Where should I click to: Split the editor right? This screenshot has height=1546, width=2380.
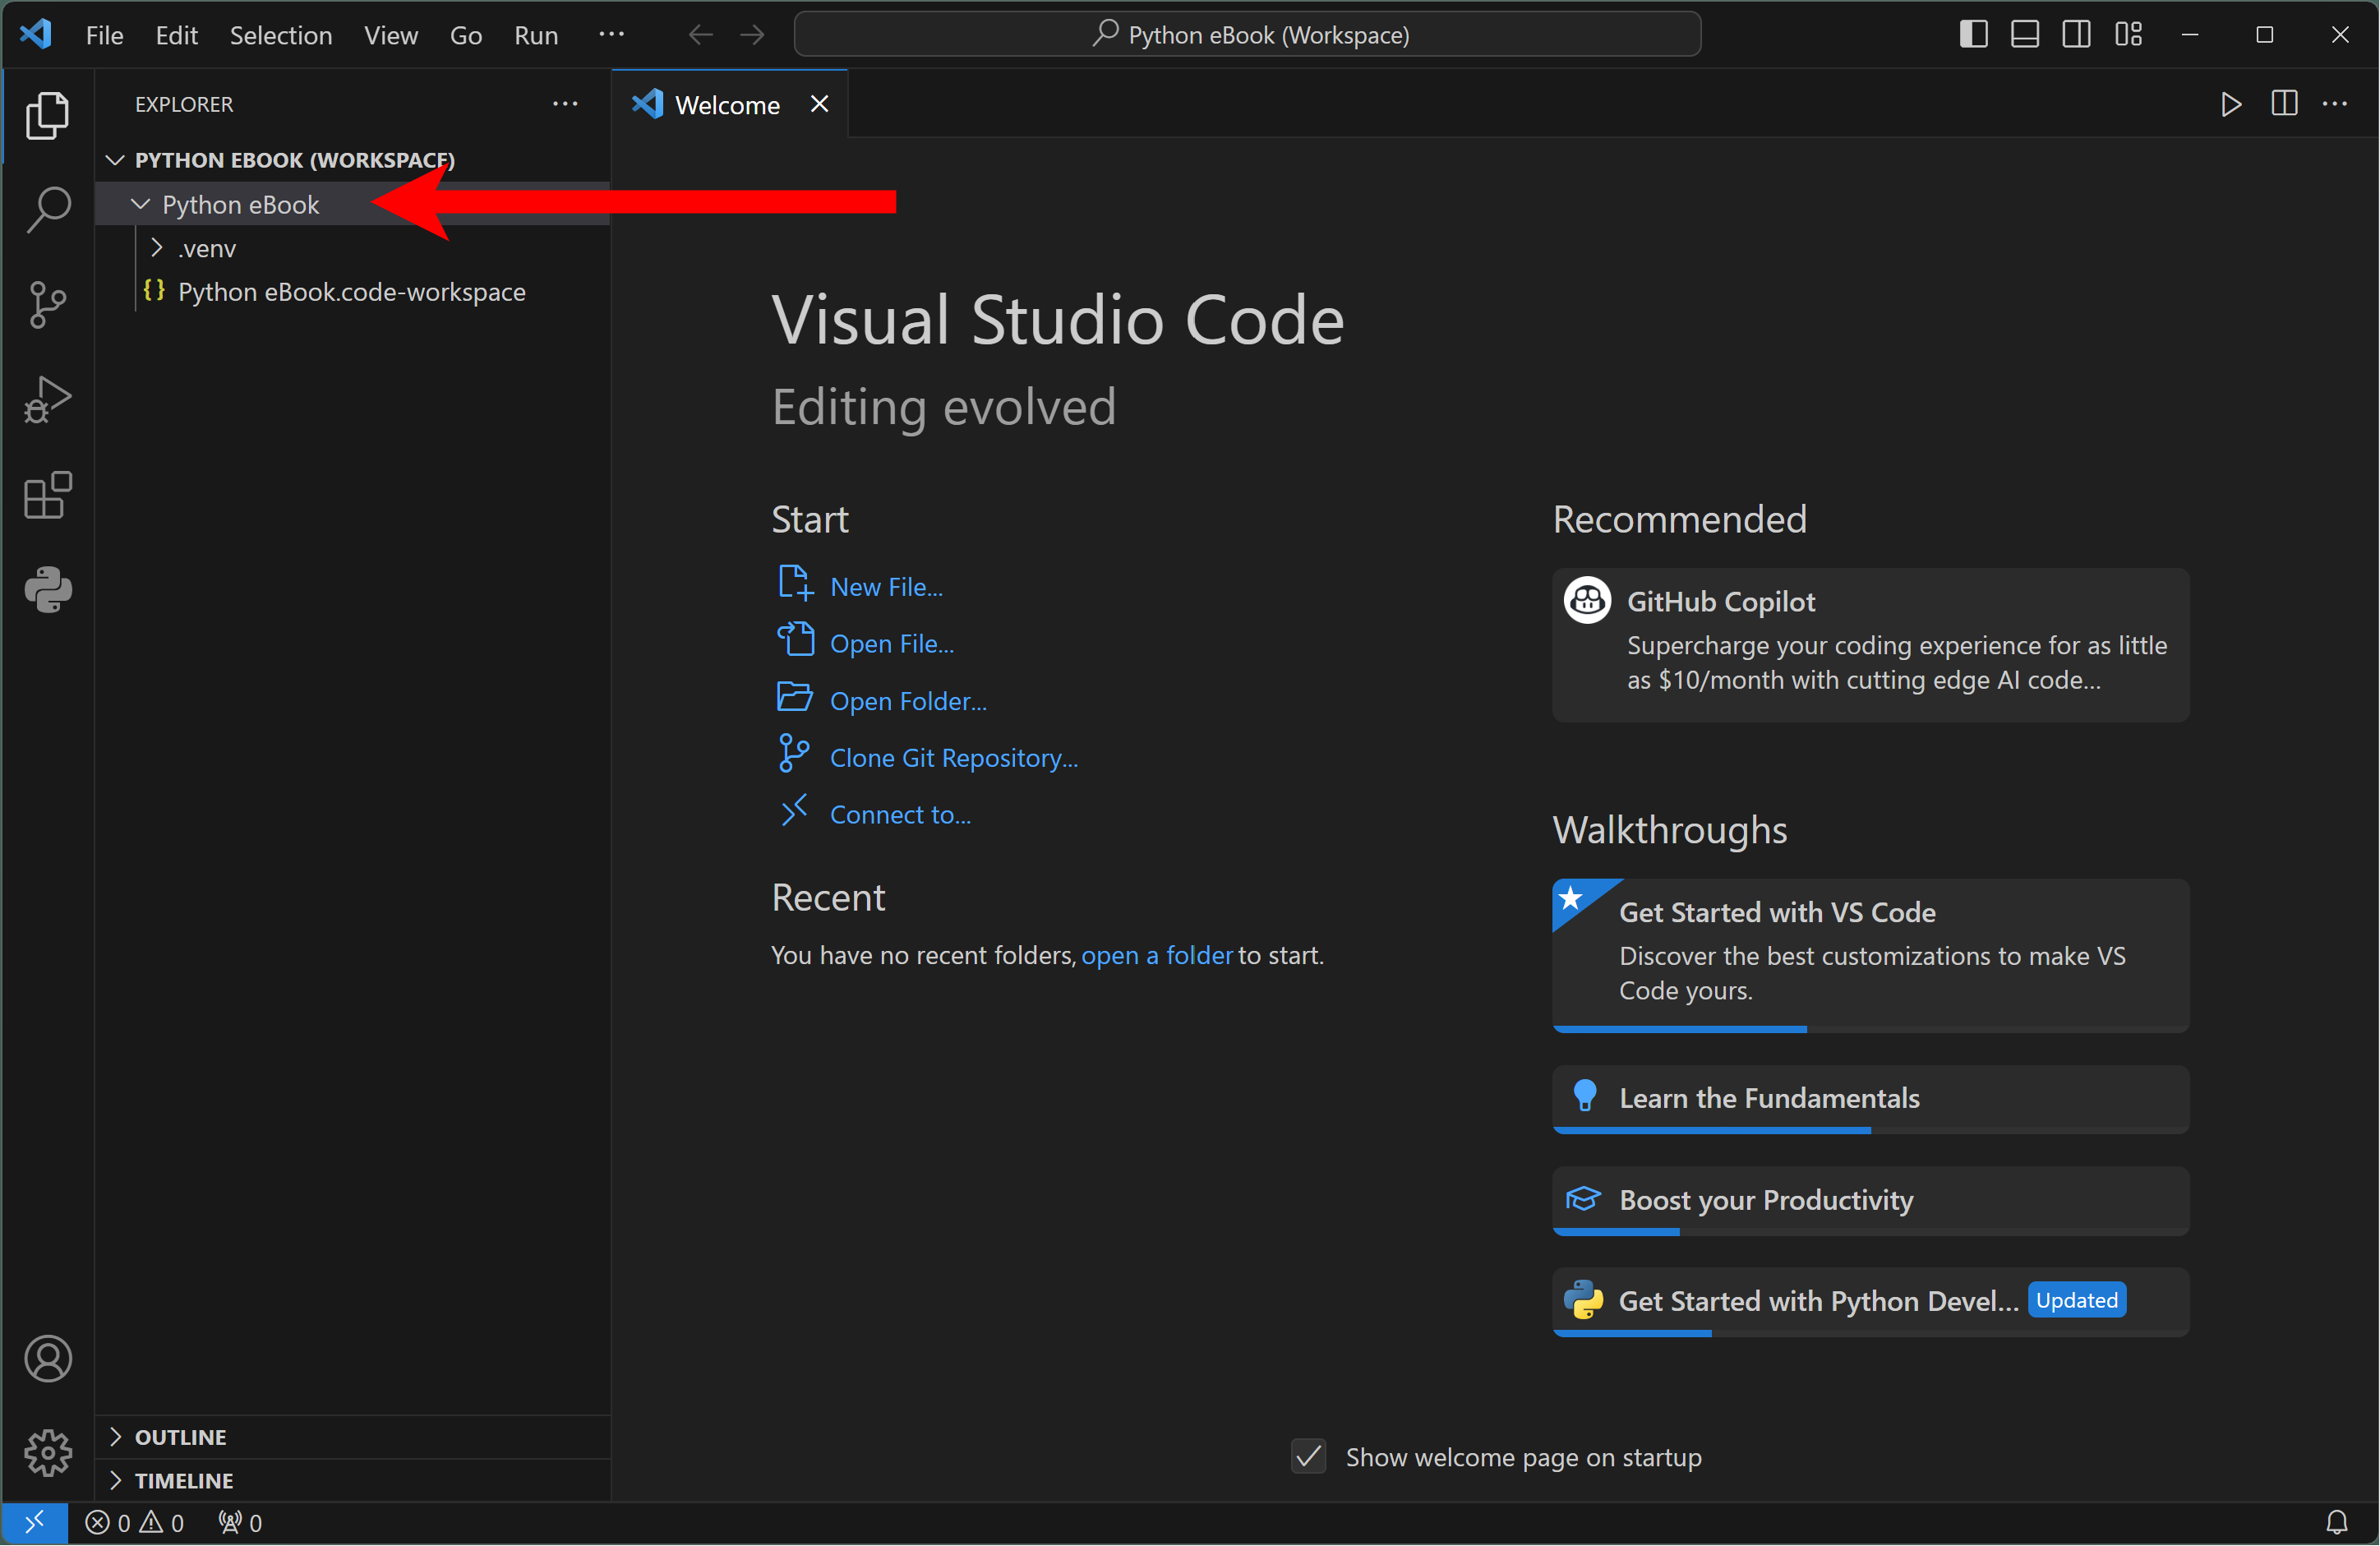2284,104
